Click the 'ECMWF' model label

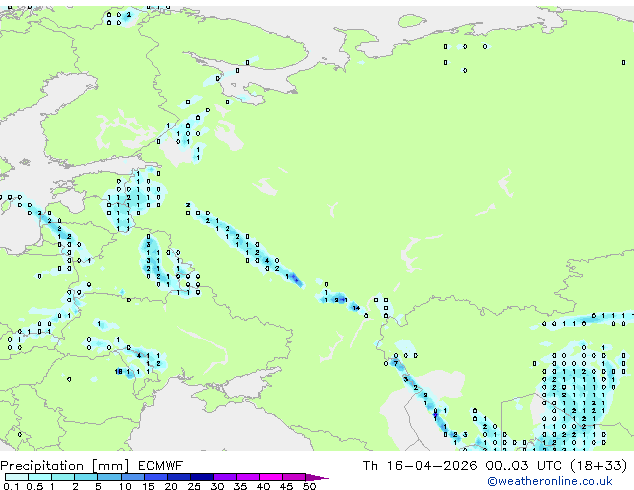(161, 466)
